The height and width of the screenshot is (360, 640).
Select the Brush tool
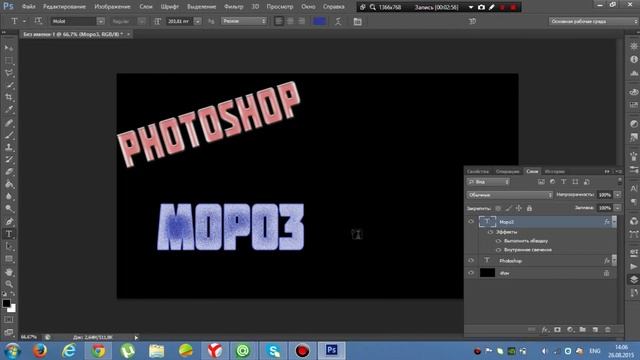point(9,135)
